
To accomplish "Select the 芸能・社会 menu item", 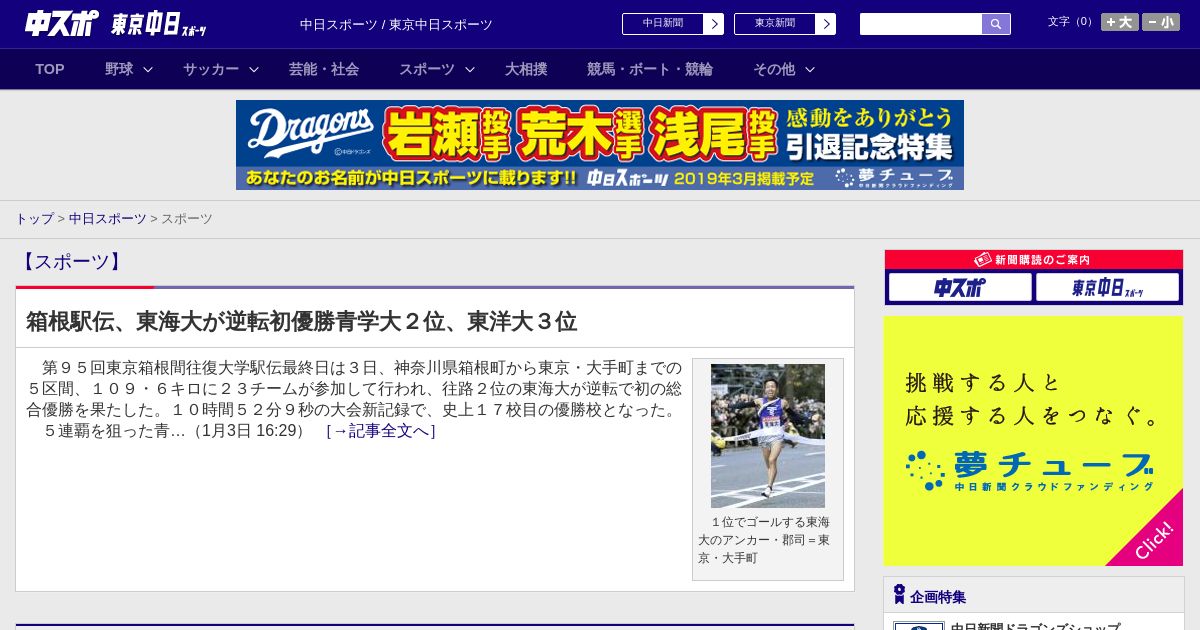I will [x=324, y=69].
